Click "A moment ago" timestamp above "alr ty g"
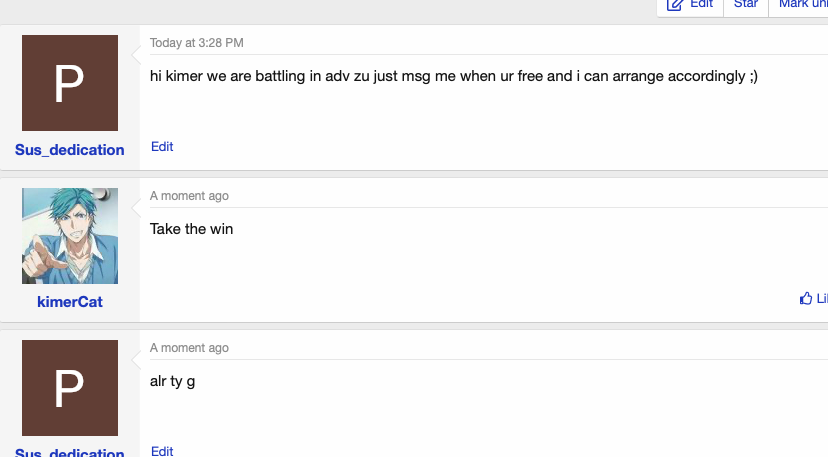Screen dimensions: 828x457 point(189,348)
